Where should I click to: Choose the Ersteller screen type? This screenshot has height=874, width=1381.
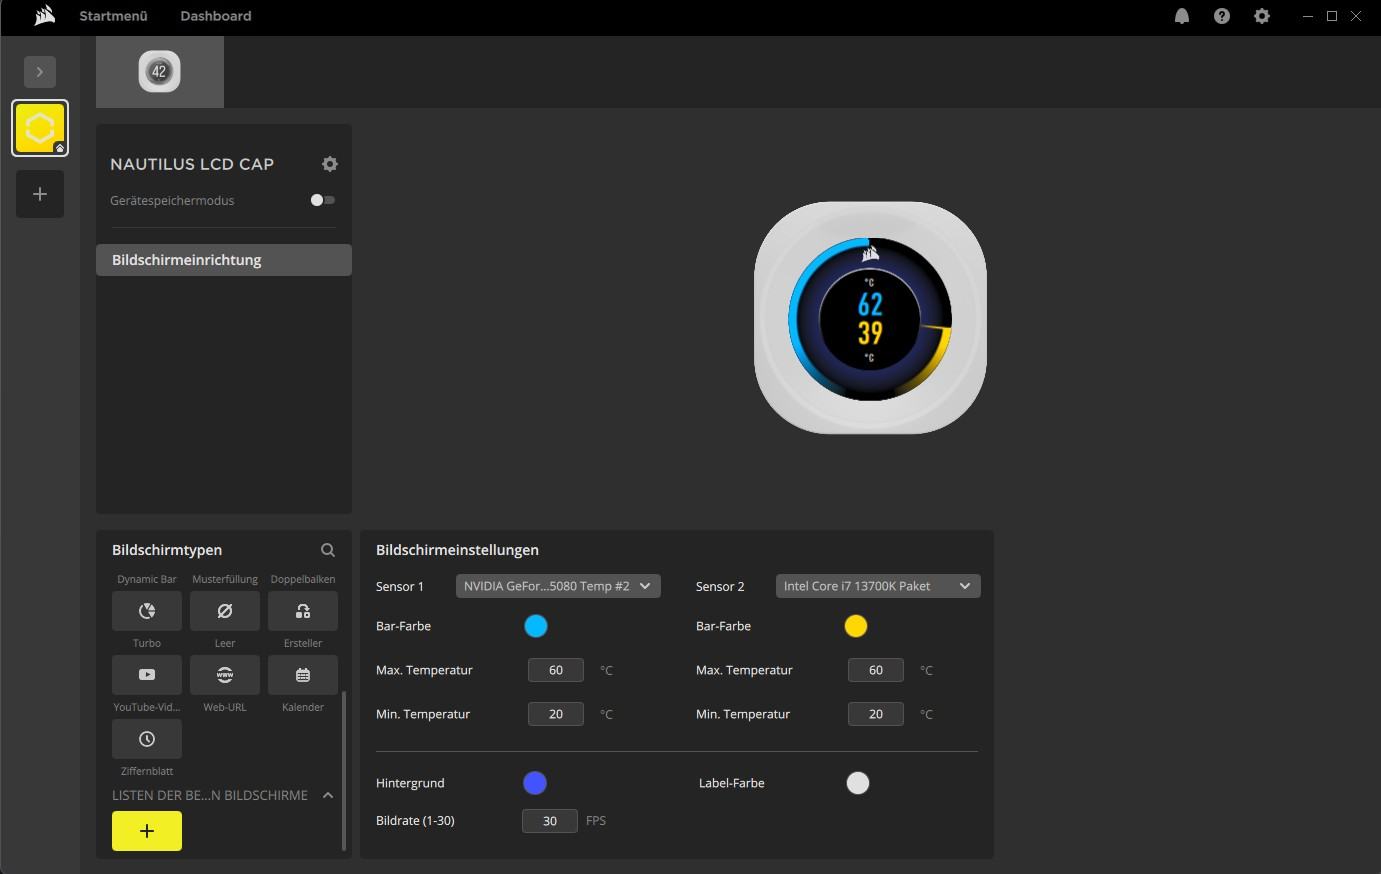[303, 611]
